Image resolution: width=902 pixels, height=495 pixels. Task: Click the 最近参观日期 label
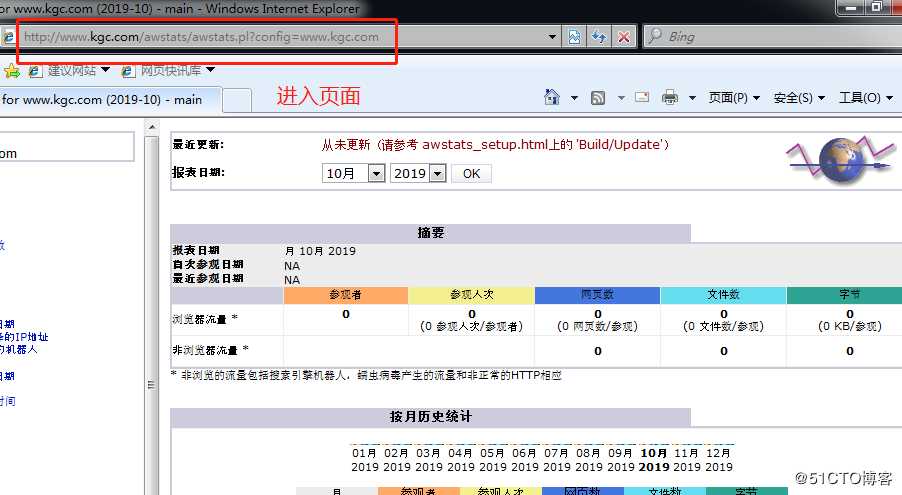click(208, 279)
